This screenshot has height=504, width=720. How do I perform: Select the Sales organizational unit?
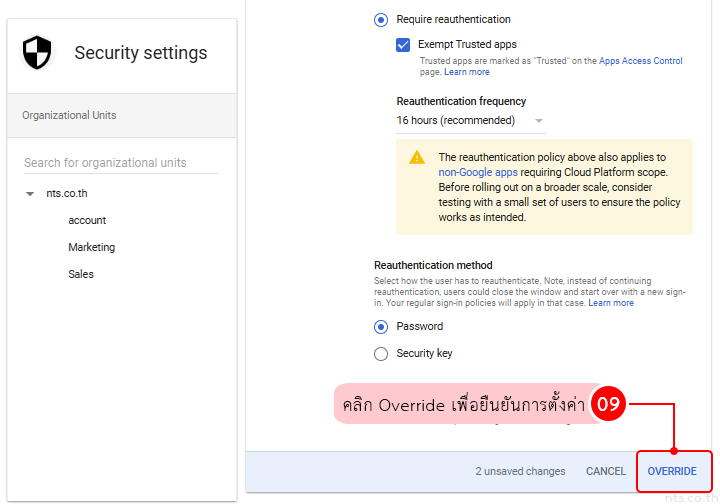[81, 274]
